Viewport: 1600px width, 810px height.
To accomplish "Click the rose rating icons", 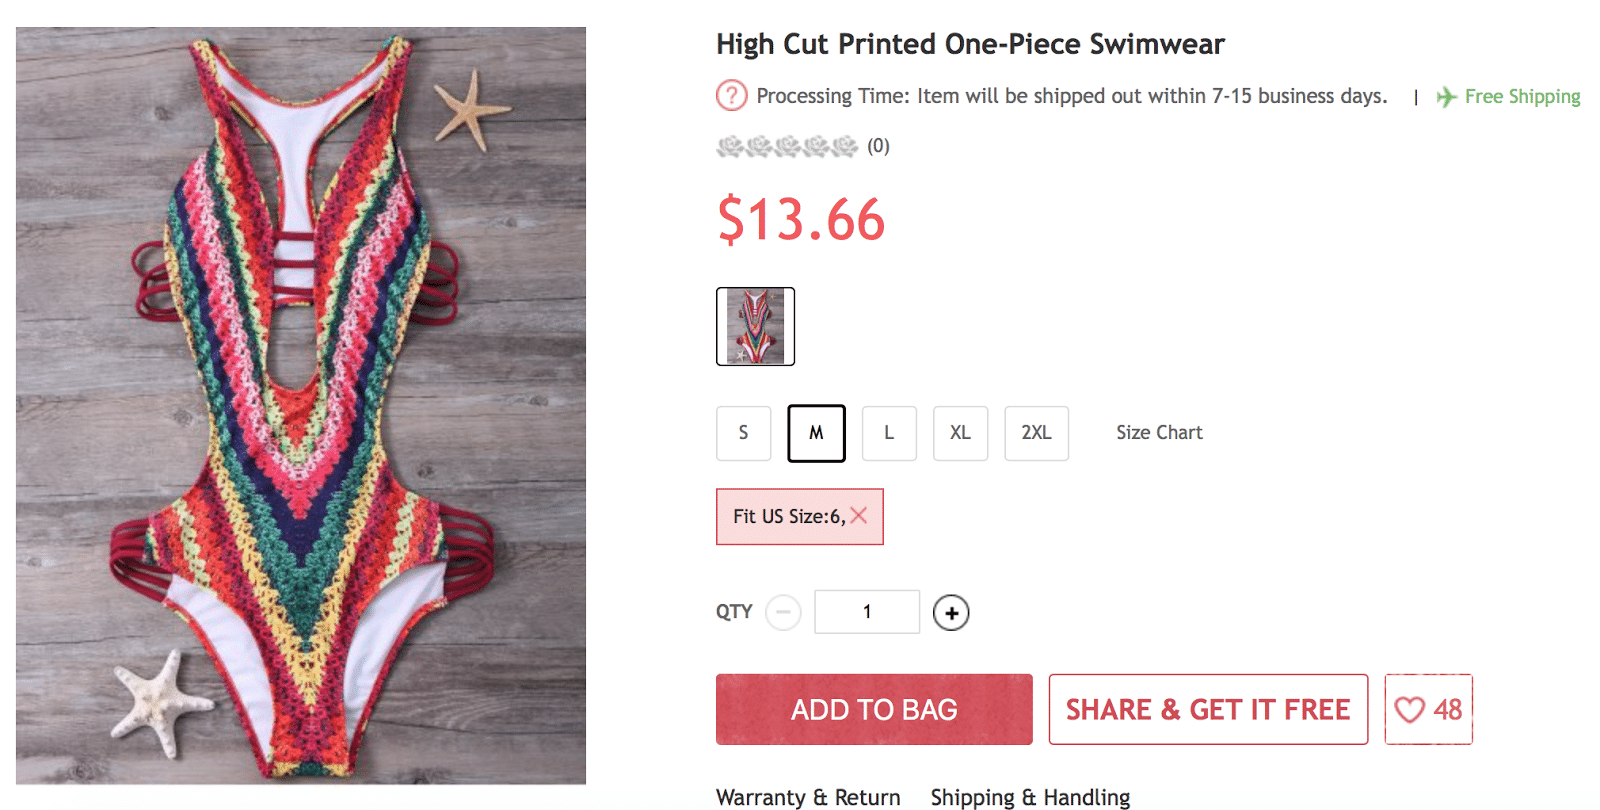I will 787,147.
